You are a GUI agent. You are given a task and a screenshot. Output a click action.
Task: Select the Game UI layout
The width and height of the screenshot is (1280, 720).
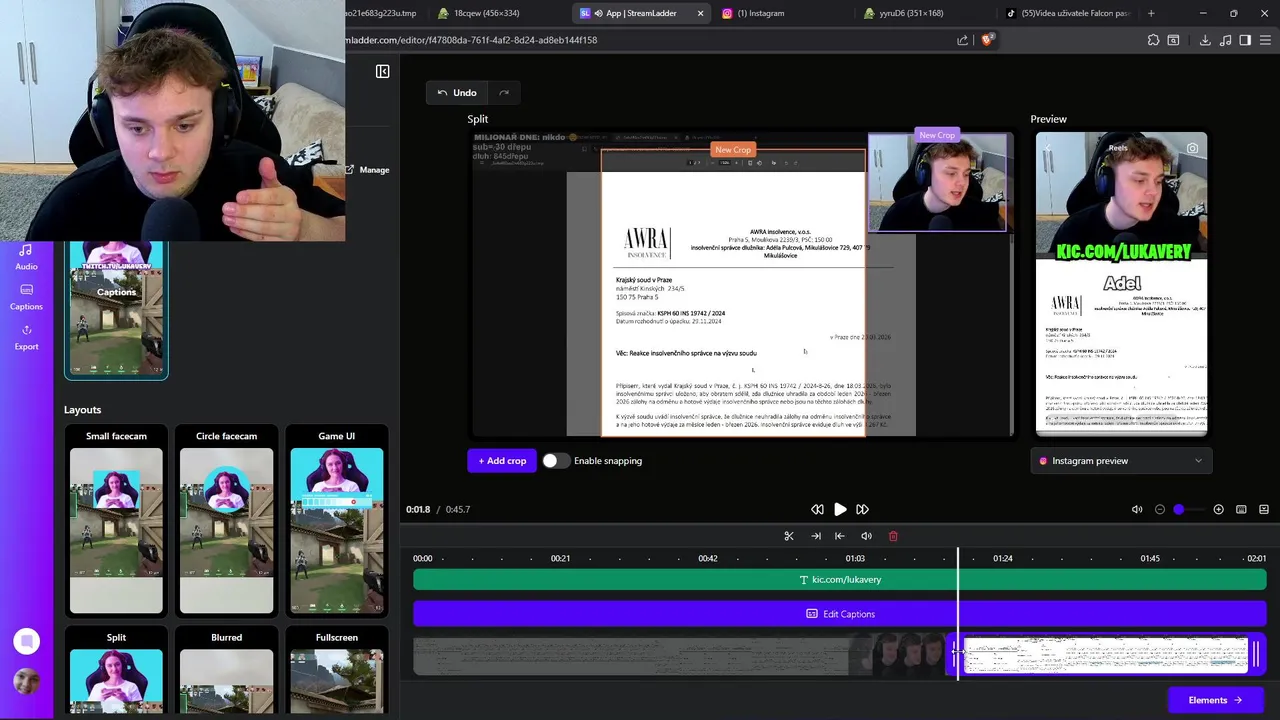[x=337, y=521]
